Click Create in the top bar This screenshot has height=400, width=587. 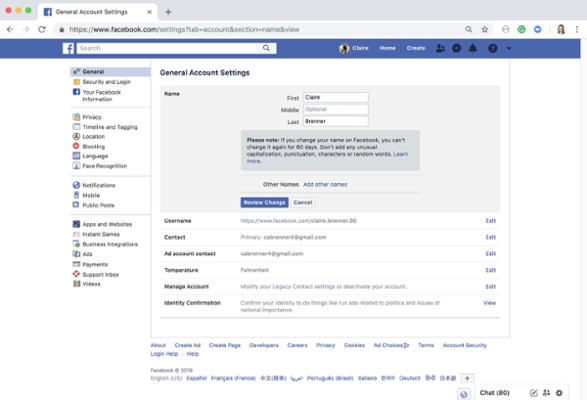pos(416,48)
